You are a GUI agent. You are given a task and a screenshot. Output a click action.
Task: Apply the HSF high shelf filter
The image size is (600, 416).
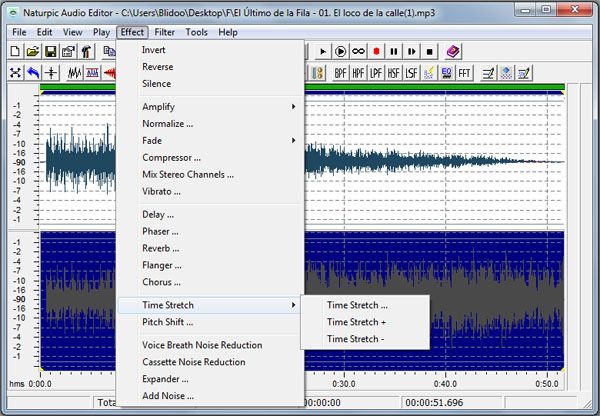394,73
